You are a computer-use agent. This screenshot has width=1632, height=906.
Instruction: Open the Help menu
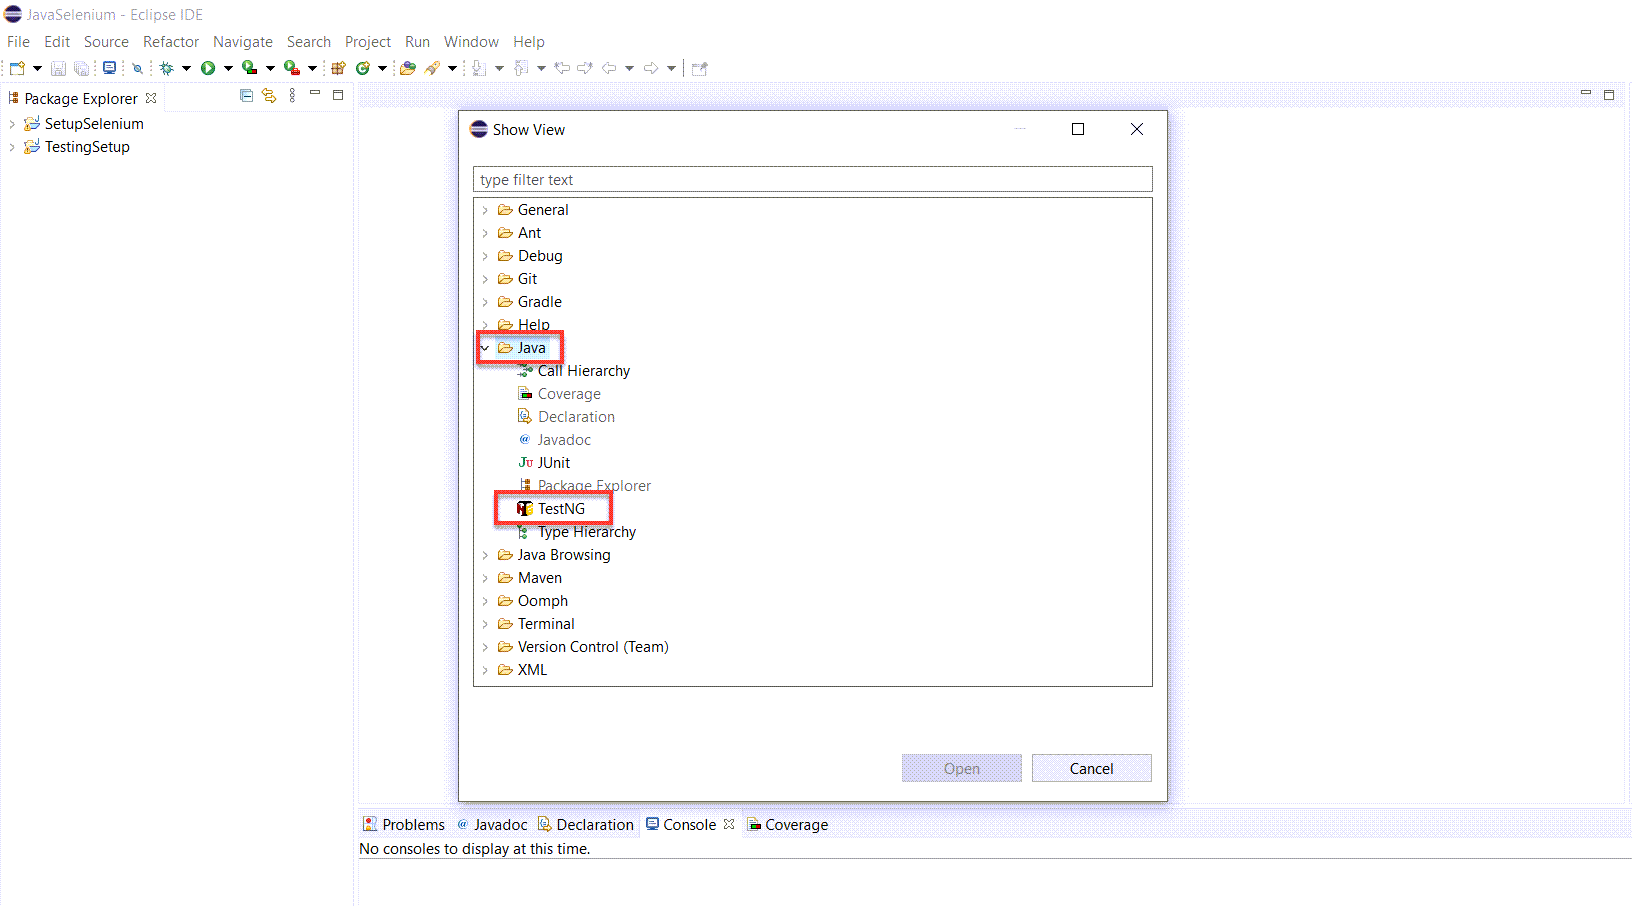[x=529, y=42]
